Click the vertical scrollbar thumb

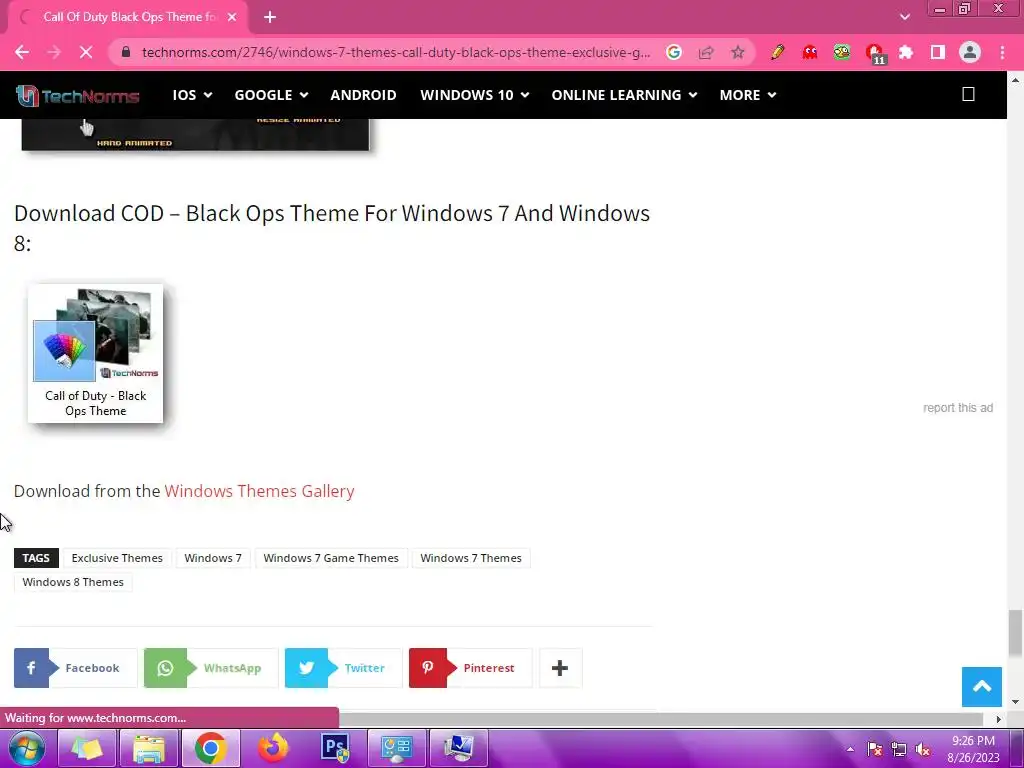[x=1015, y=632]
